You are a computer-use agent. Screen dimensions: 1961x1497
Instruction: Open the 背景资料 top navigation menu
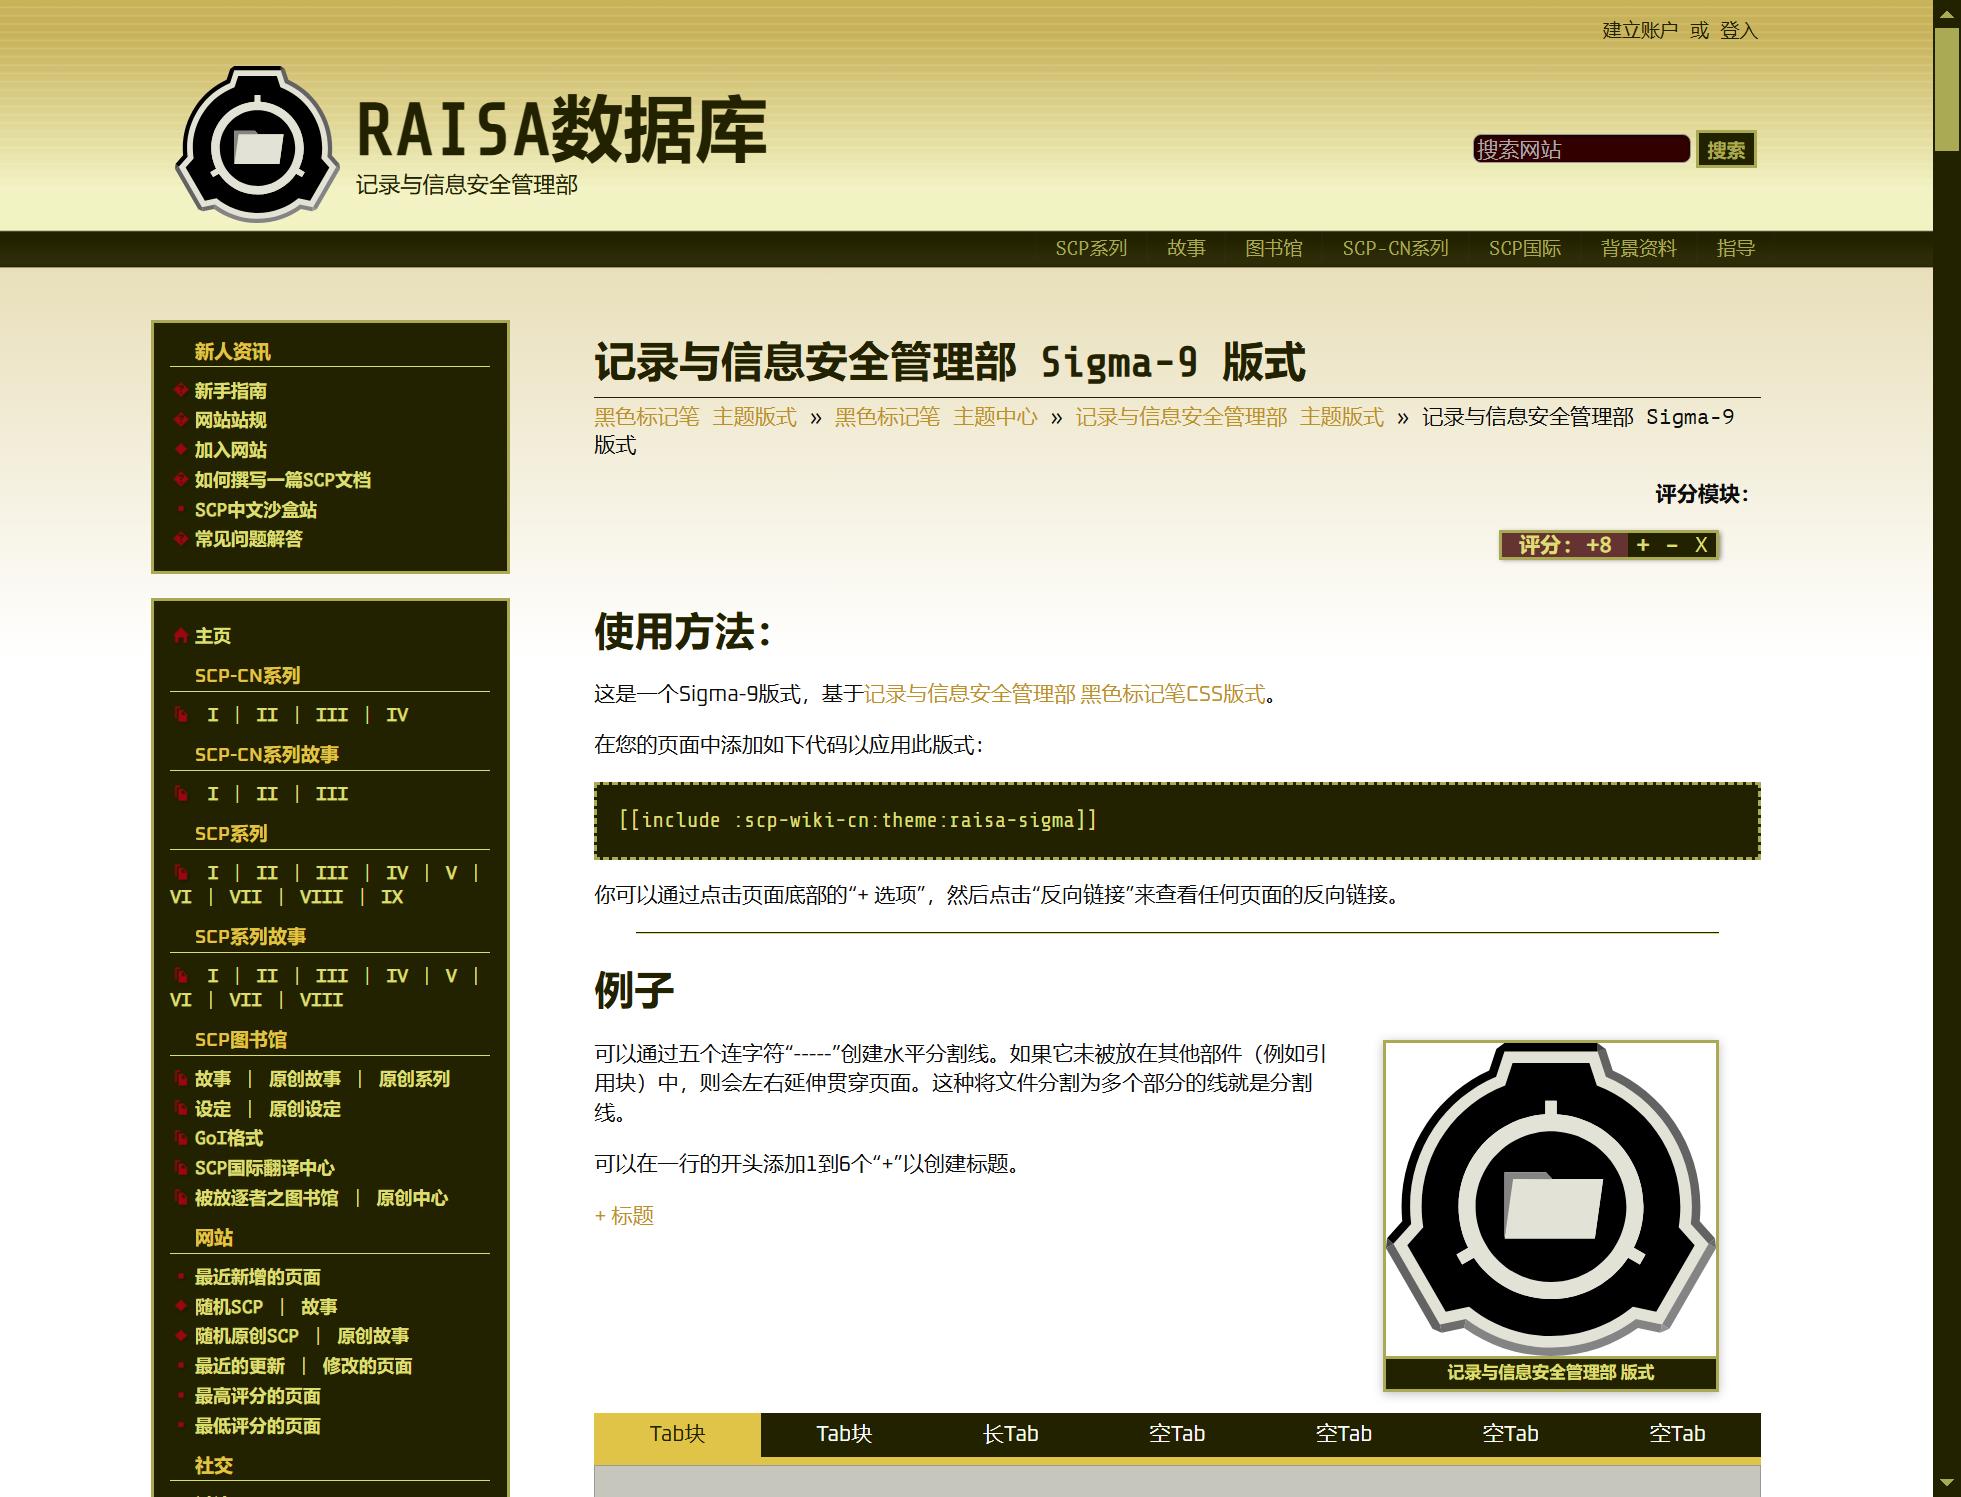coord(1638,248)
